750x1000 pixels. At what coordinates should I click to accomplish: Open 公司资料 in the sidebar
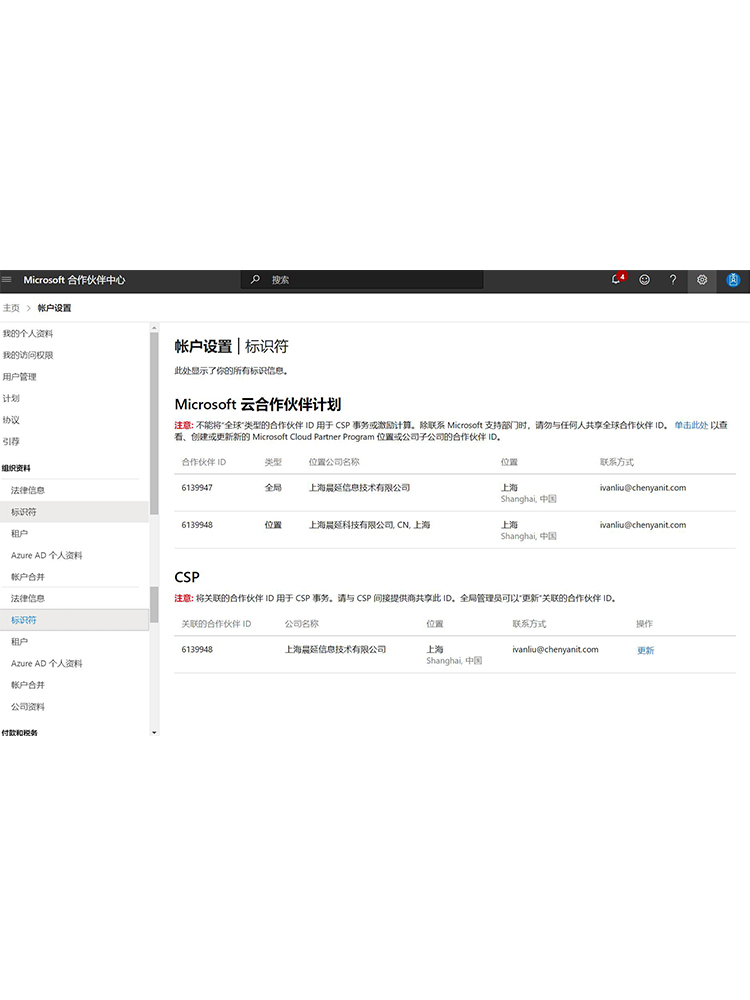pyautogui.click(x=28, y=707)
